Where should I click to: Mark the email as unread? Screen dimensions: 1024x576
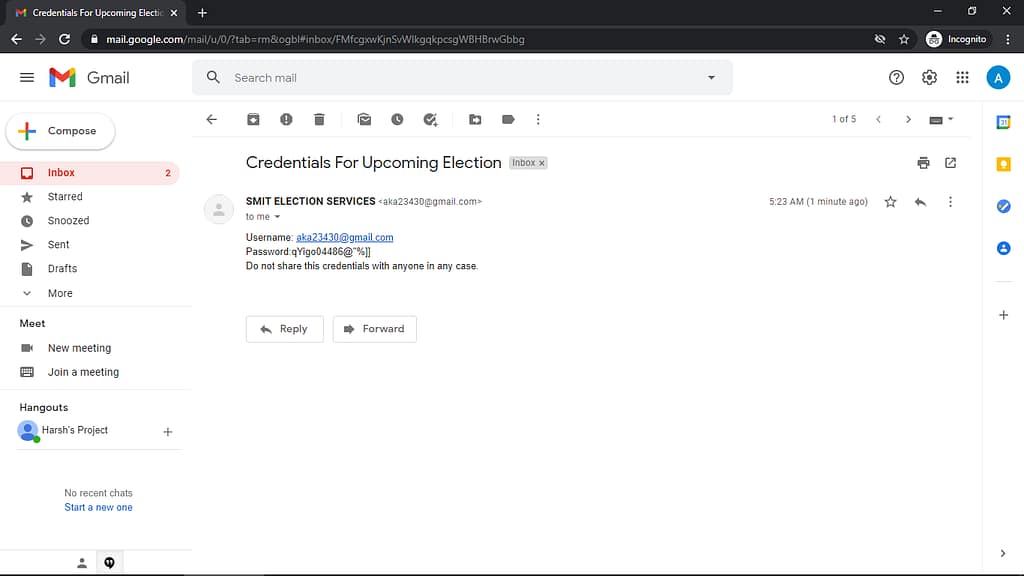tap(364, 119)
